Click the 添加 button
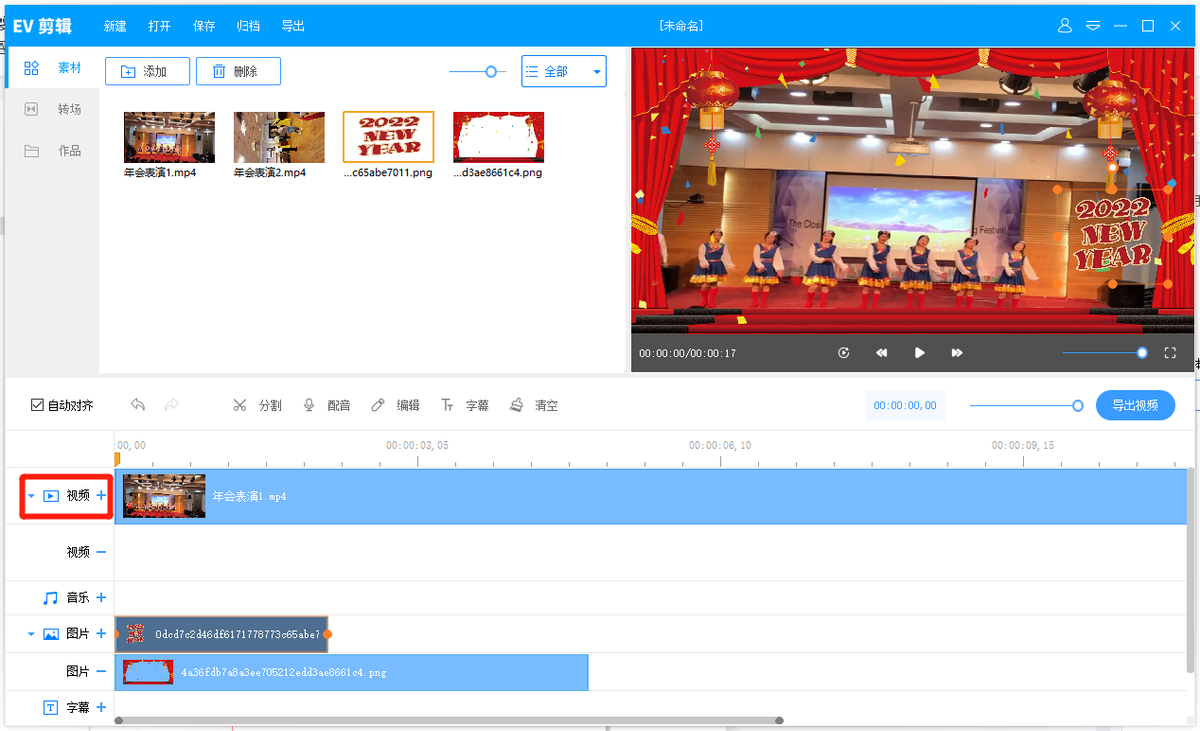 [x=147, y=72]
